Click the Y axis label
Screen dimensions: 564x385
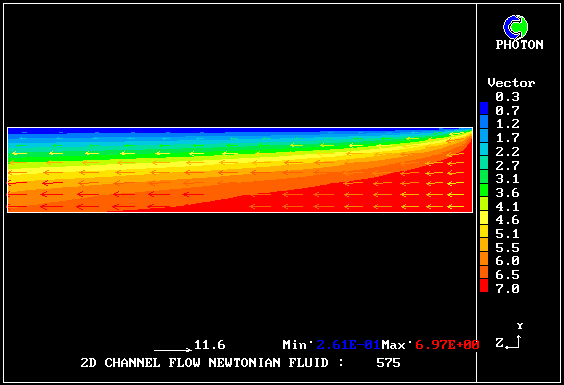pyautogui.click(x=520, y=326)
